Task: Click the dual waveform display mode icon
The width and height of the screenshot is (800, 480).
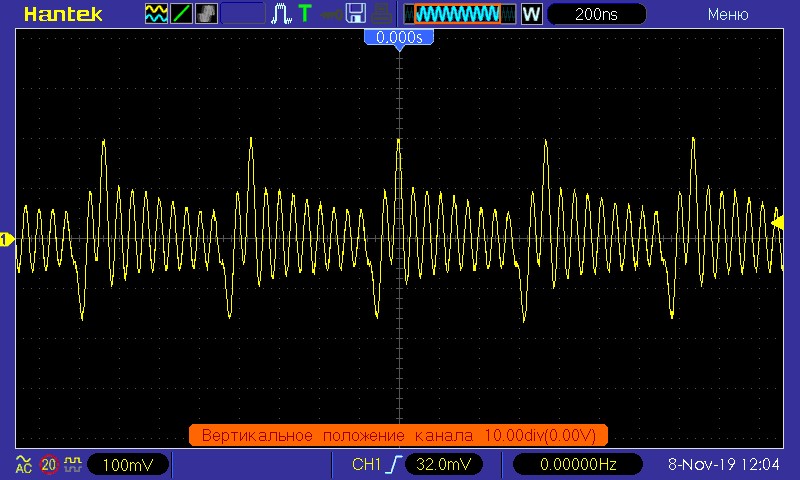Action: pyautogui.click(x=156, y=14)
